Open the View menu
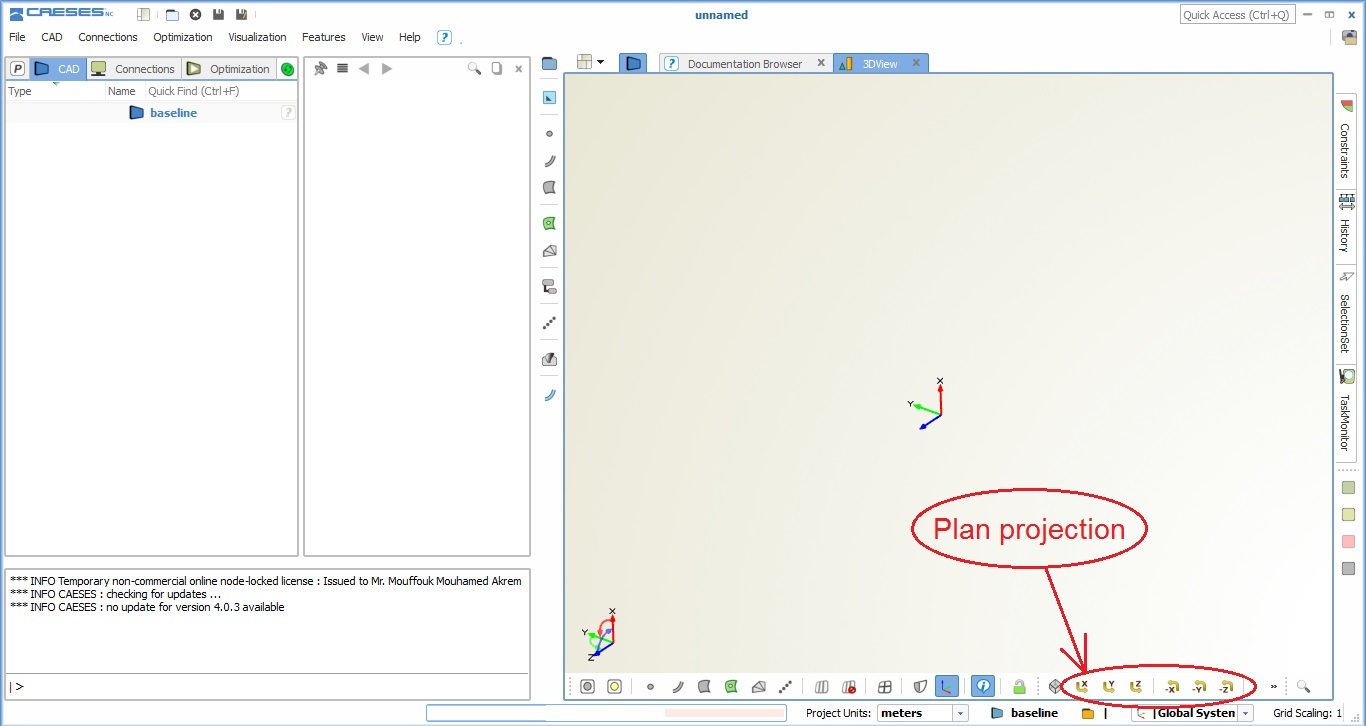 pos(372,37)
